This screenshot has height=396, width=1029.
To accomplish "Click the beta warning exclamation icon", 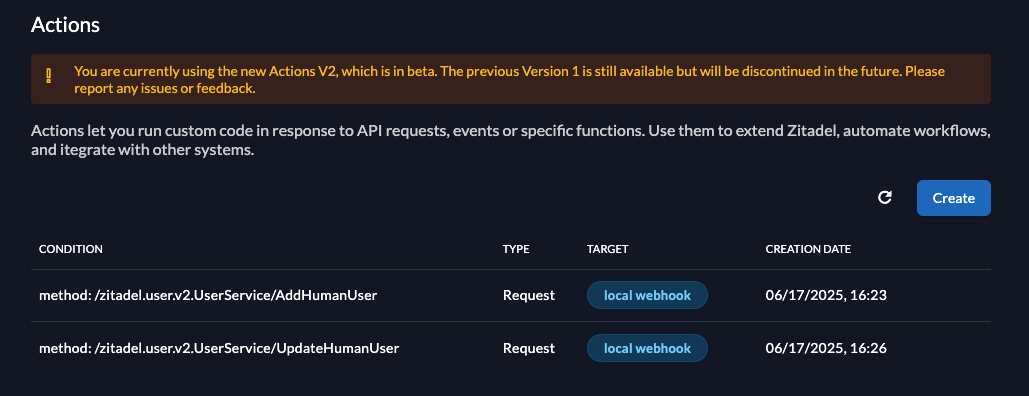I will coord(49,76).
